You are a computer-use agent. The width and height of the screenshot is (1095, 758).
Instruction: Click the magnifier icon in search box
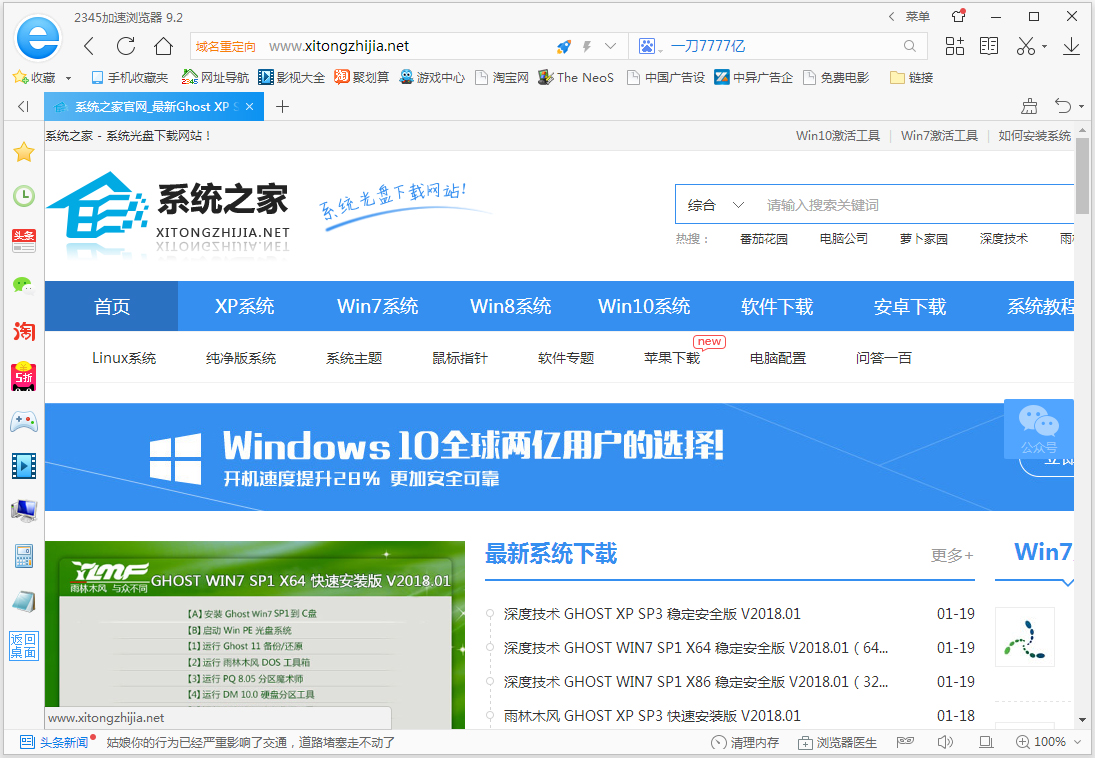pos(909,46)
